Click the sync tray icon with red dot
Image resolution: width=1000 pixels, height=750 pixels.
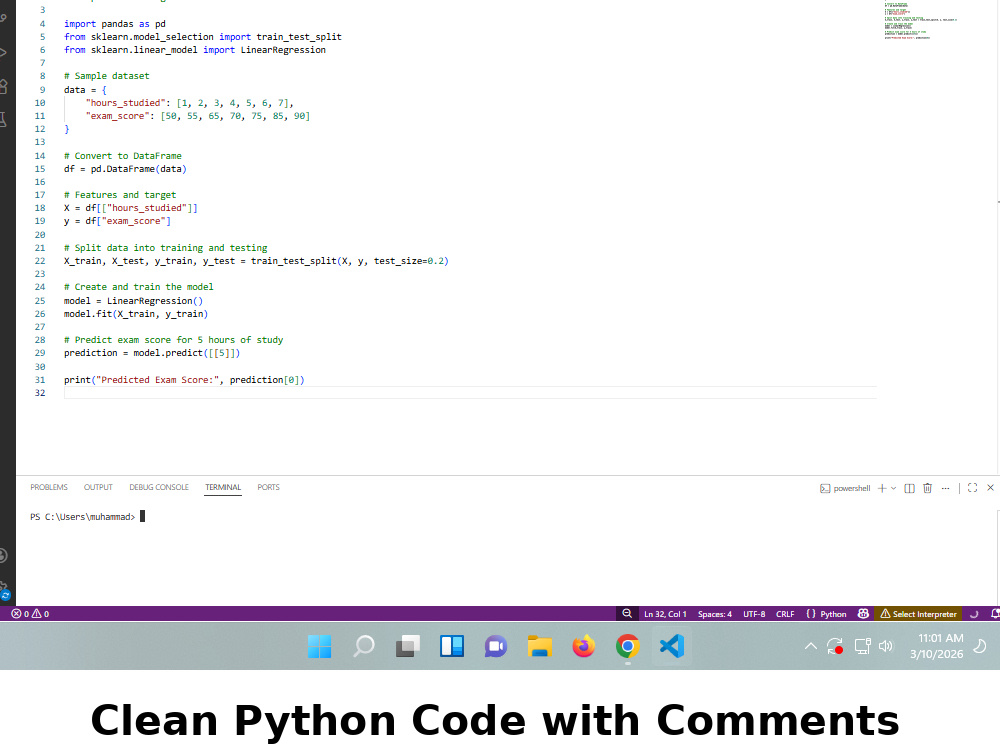click(x=835, y=646)
